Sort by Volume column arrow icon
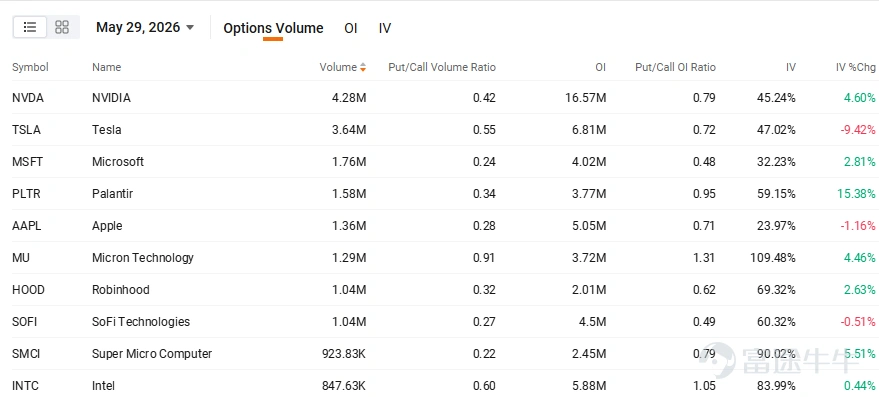The height and width of the screenshot is (397, 879). [x=363, y=67]
